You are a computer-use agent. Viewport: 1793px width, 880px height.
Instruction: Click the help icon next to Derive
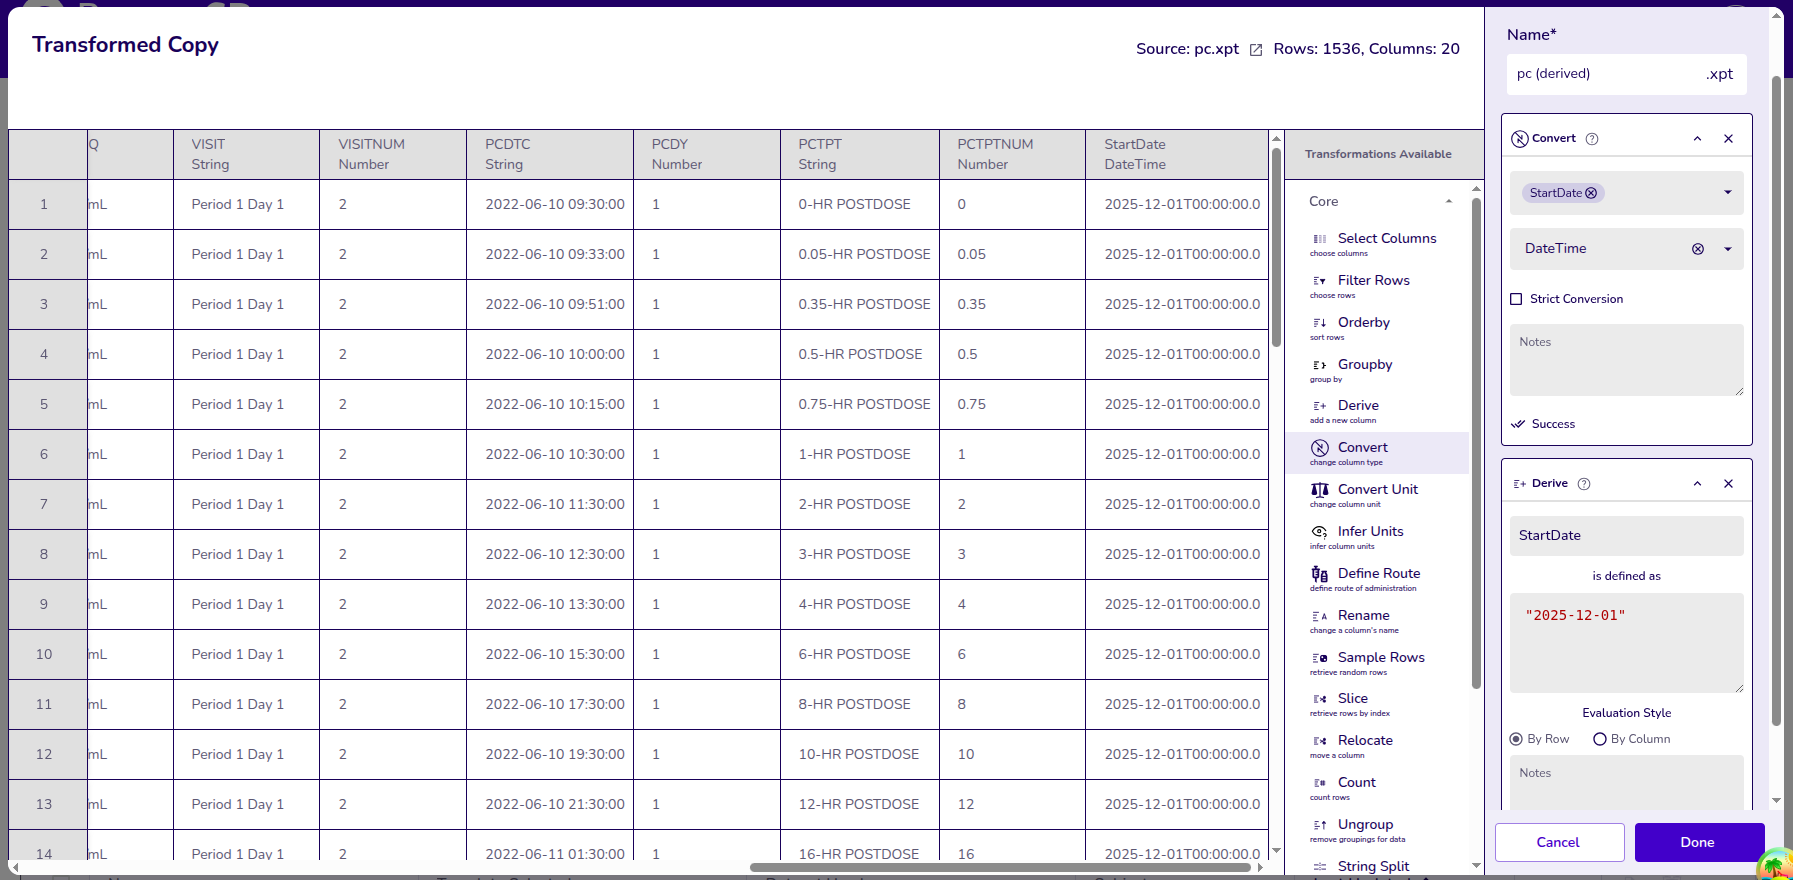[1584, 484]
